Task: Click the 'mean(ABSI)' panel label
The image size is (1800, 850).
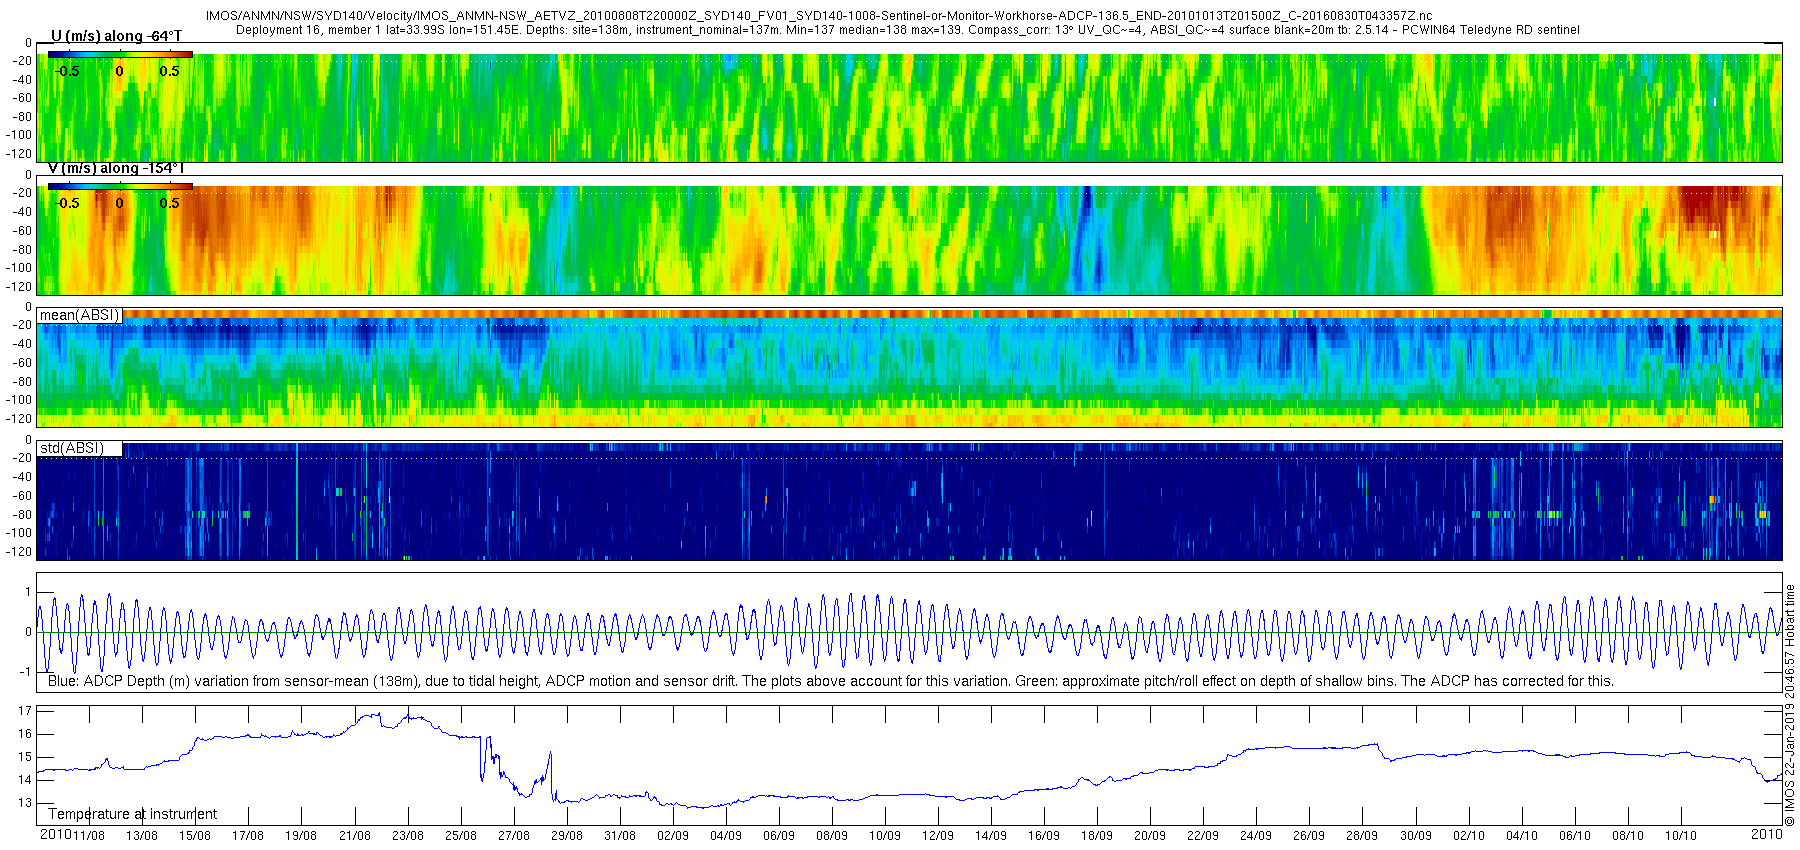Action: pos(79,315)
